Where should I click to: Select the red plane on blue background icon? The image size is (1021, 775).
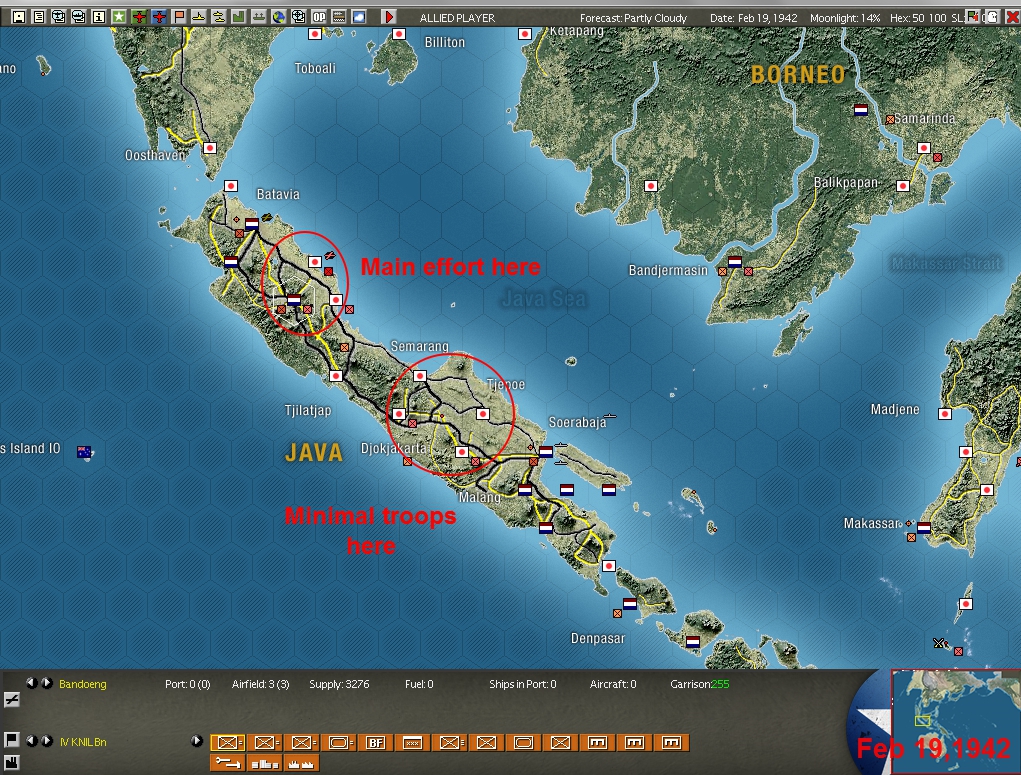(159, 17)
